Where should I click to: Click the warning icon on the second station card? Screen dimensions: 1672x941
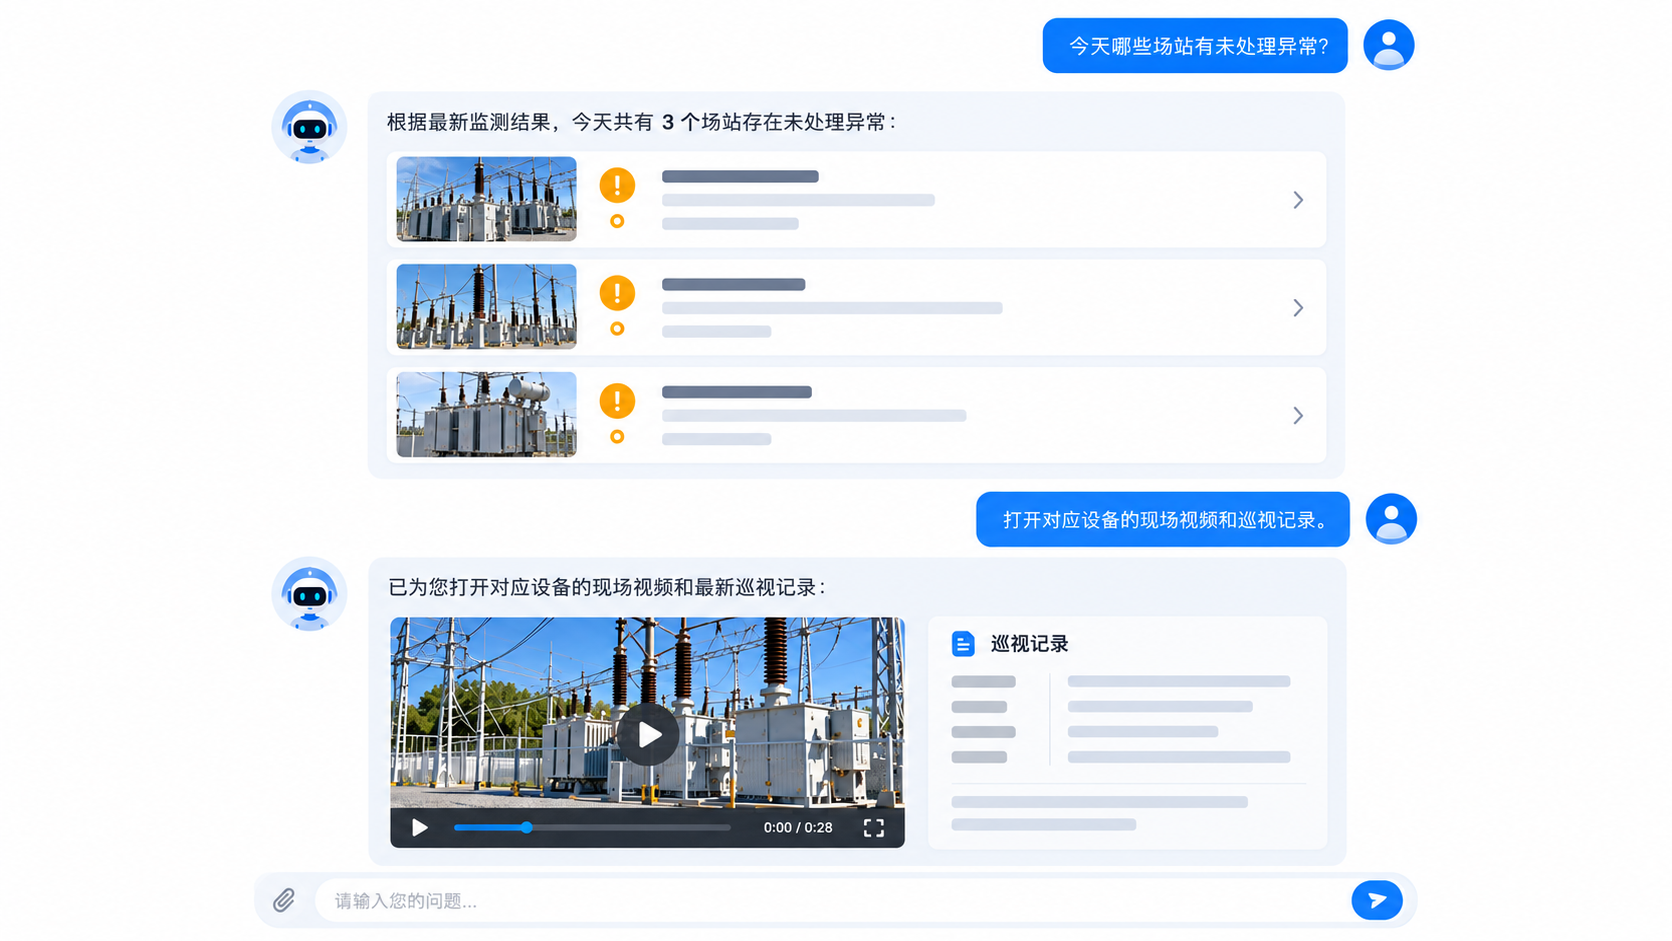tap(617, 293)
